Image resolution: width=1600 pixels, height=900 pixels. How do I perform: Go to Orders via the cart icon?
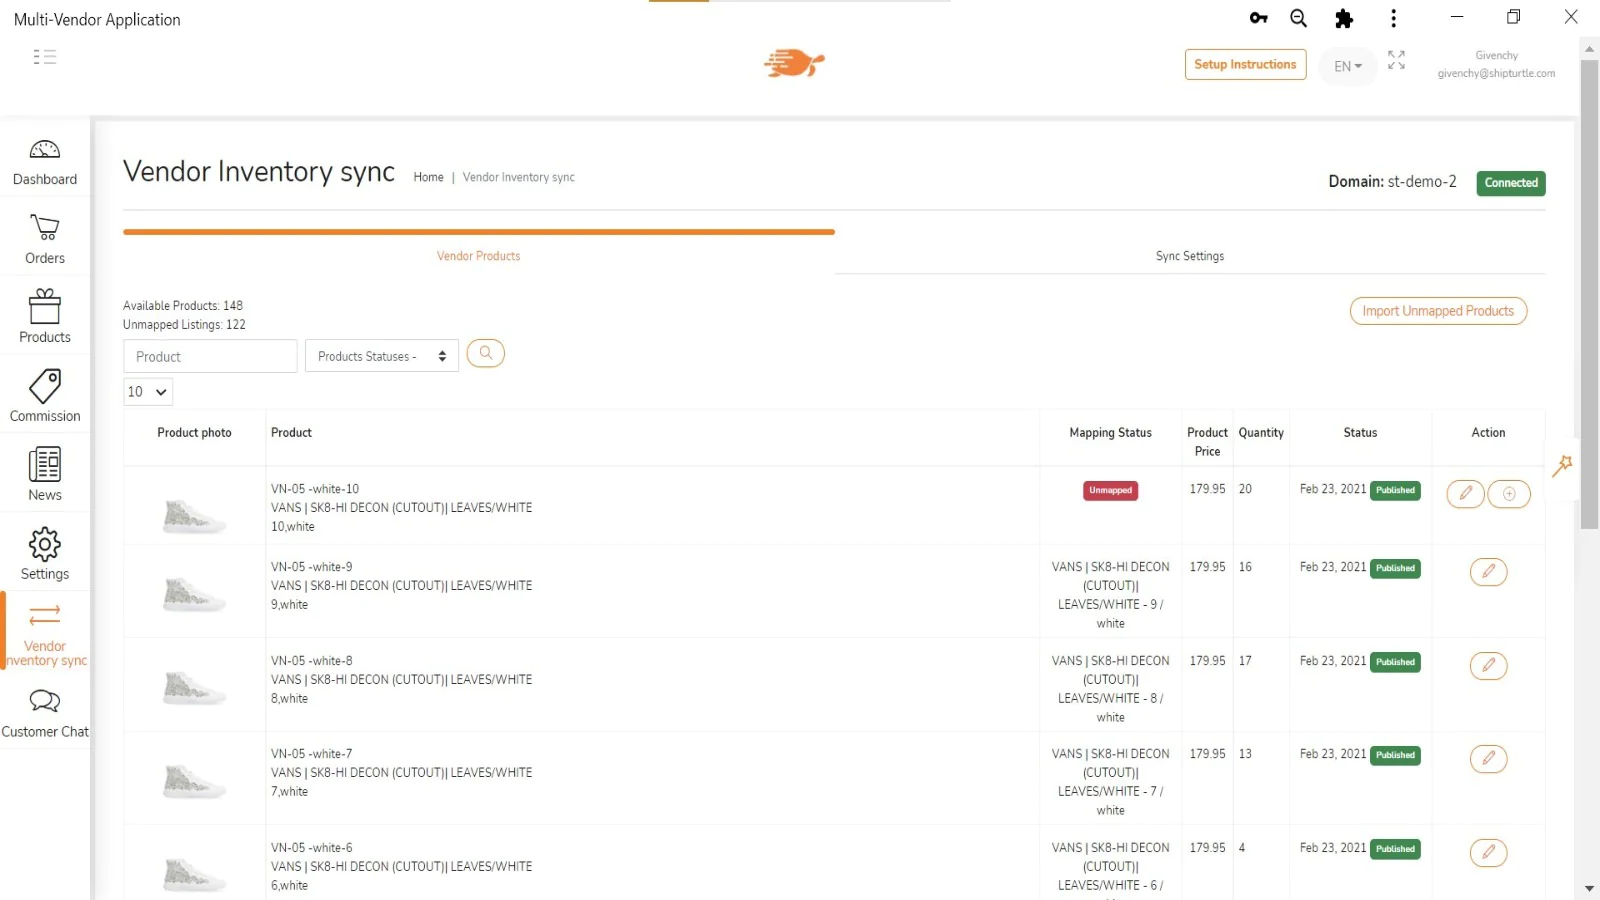coord(45,240)
